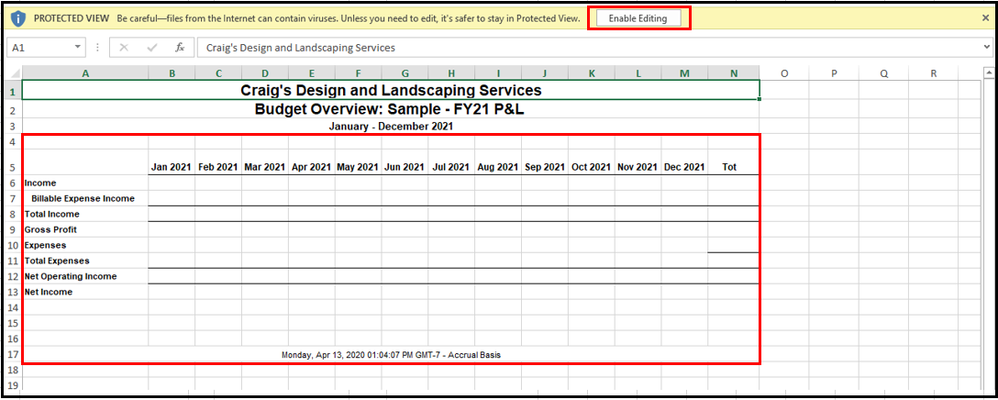Click the title cell Craig's Design and Landscaping Services
This screenshot has height=400, width=998.
coord(391,90)
